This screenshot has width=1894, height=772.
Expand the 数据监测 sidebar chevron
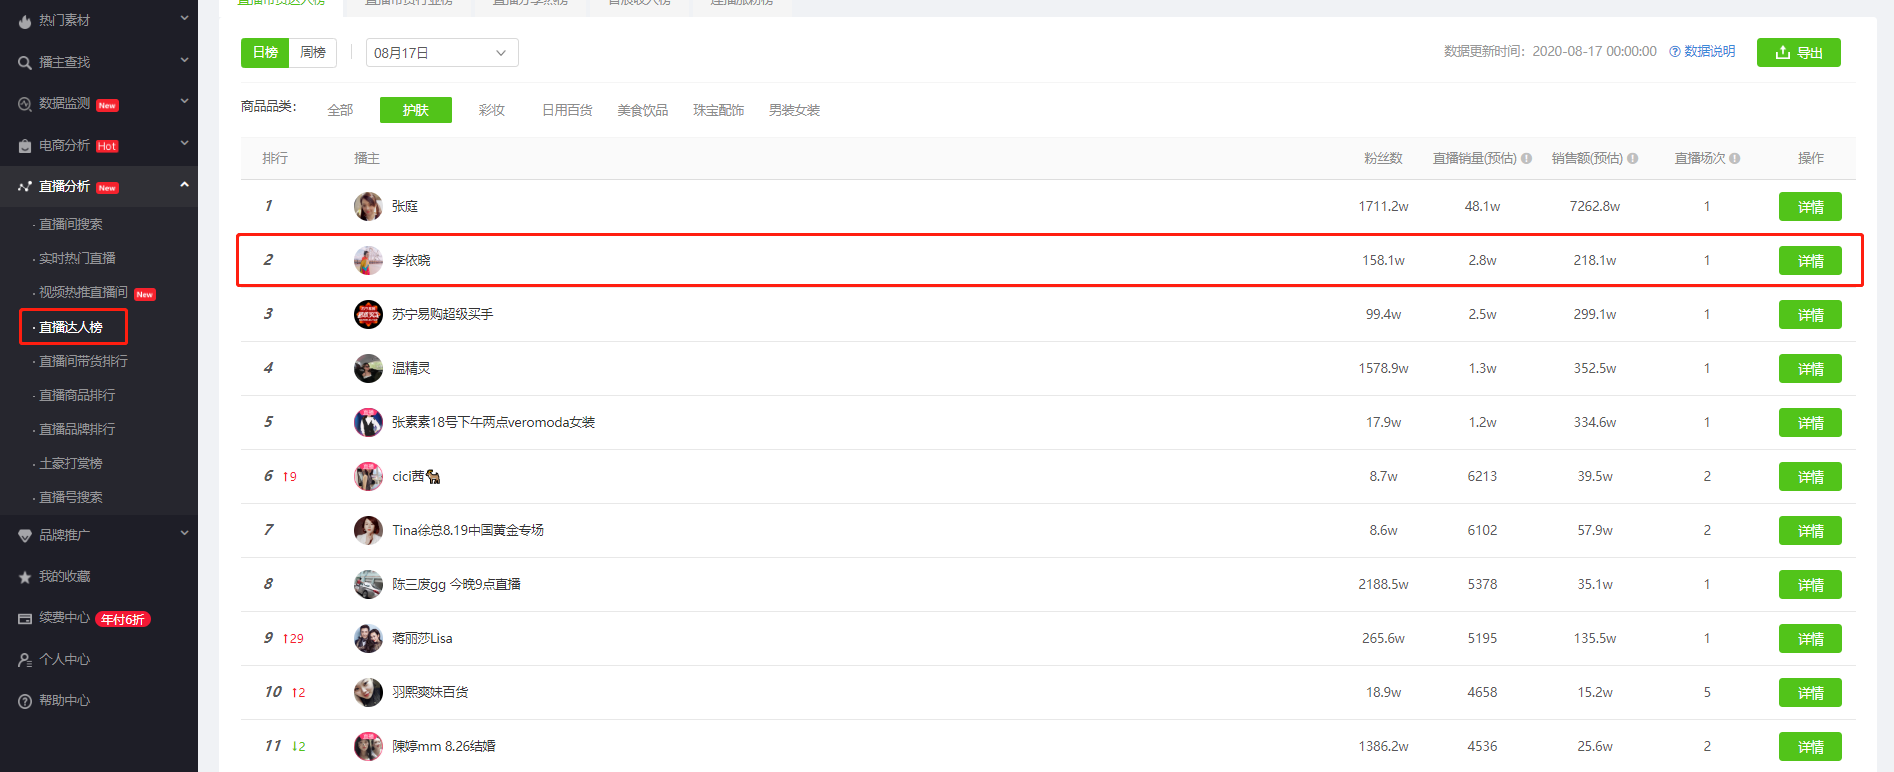point(184,101)
